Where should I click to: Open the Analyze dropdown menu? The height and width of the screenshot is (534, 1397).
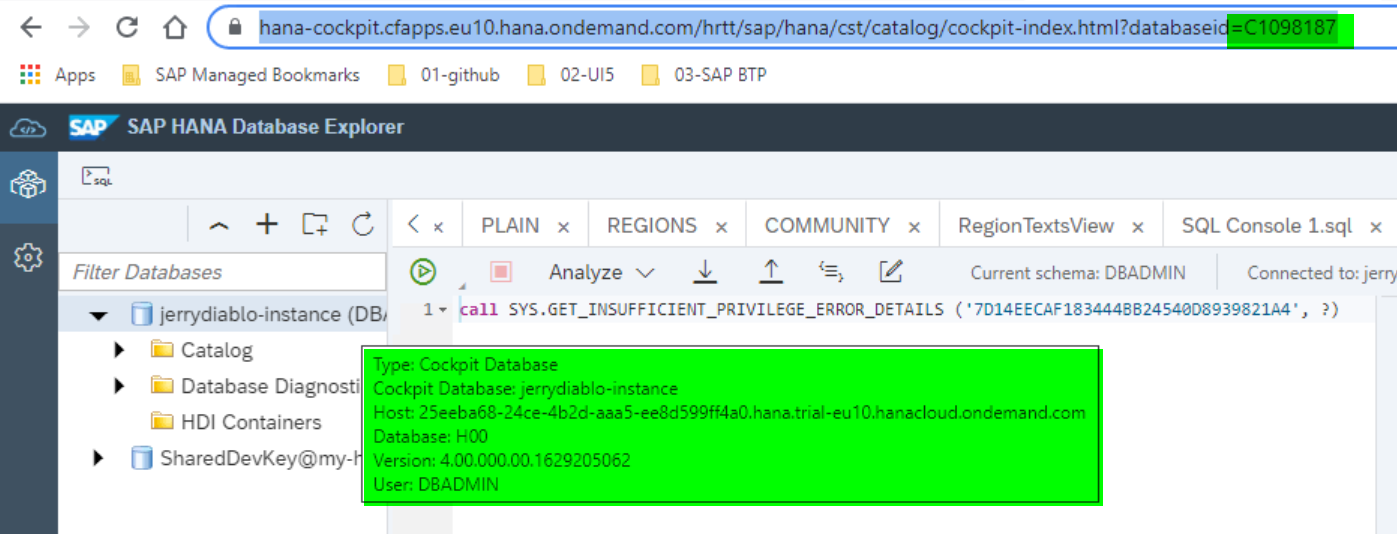[601, 272]
